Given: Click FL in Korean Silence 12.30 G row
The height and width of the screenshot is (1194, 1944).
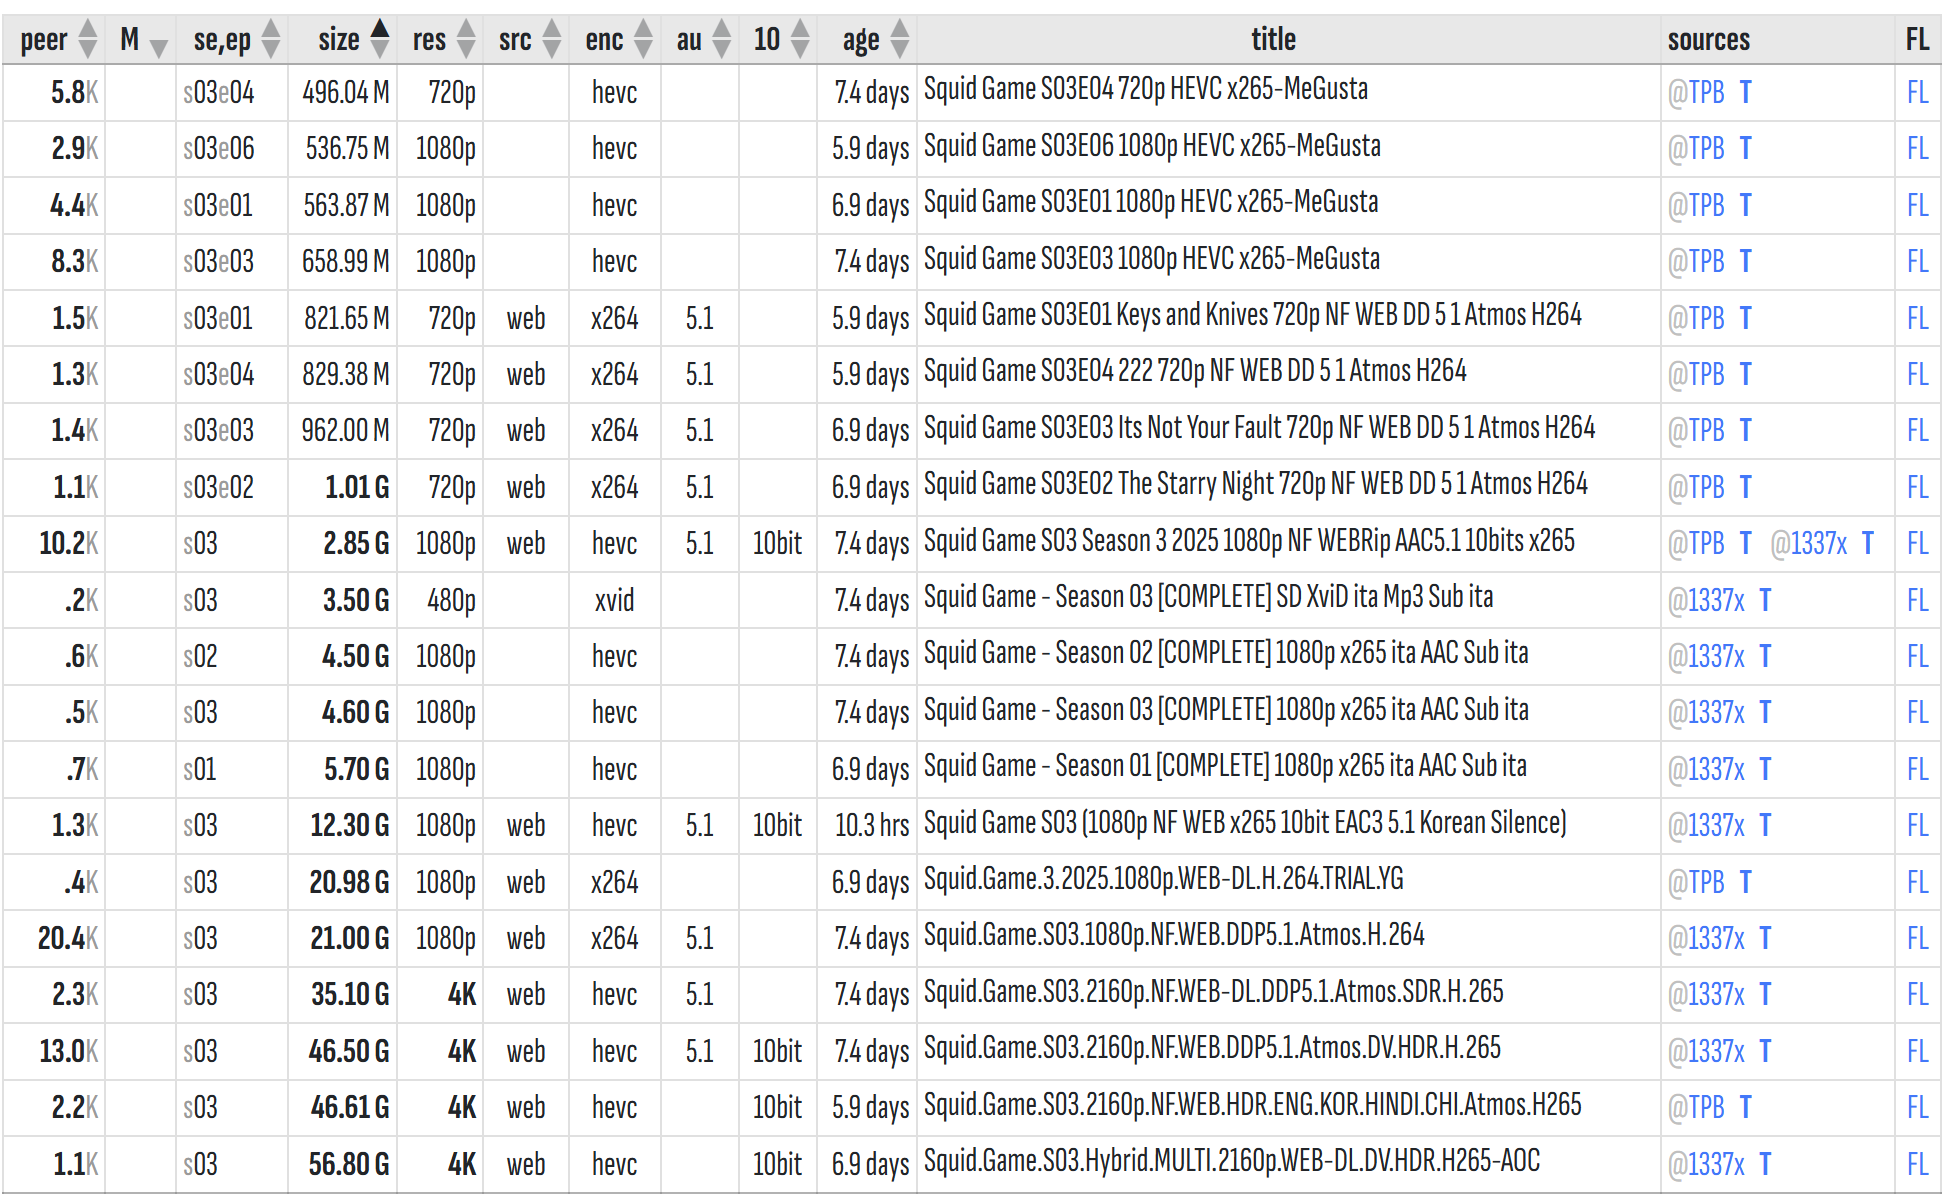Looking at the screenshot, I should point(1916,825).
